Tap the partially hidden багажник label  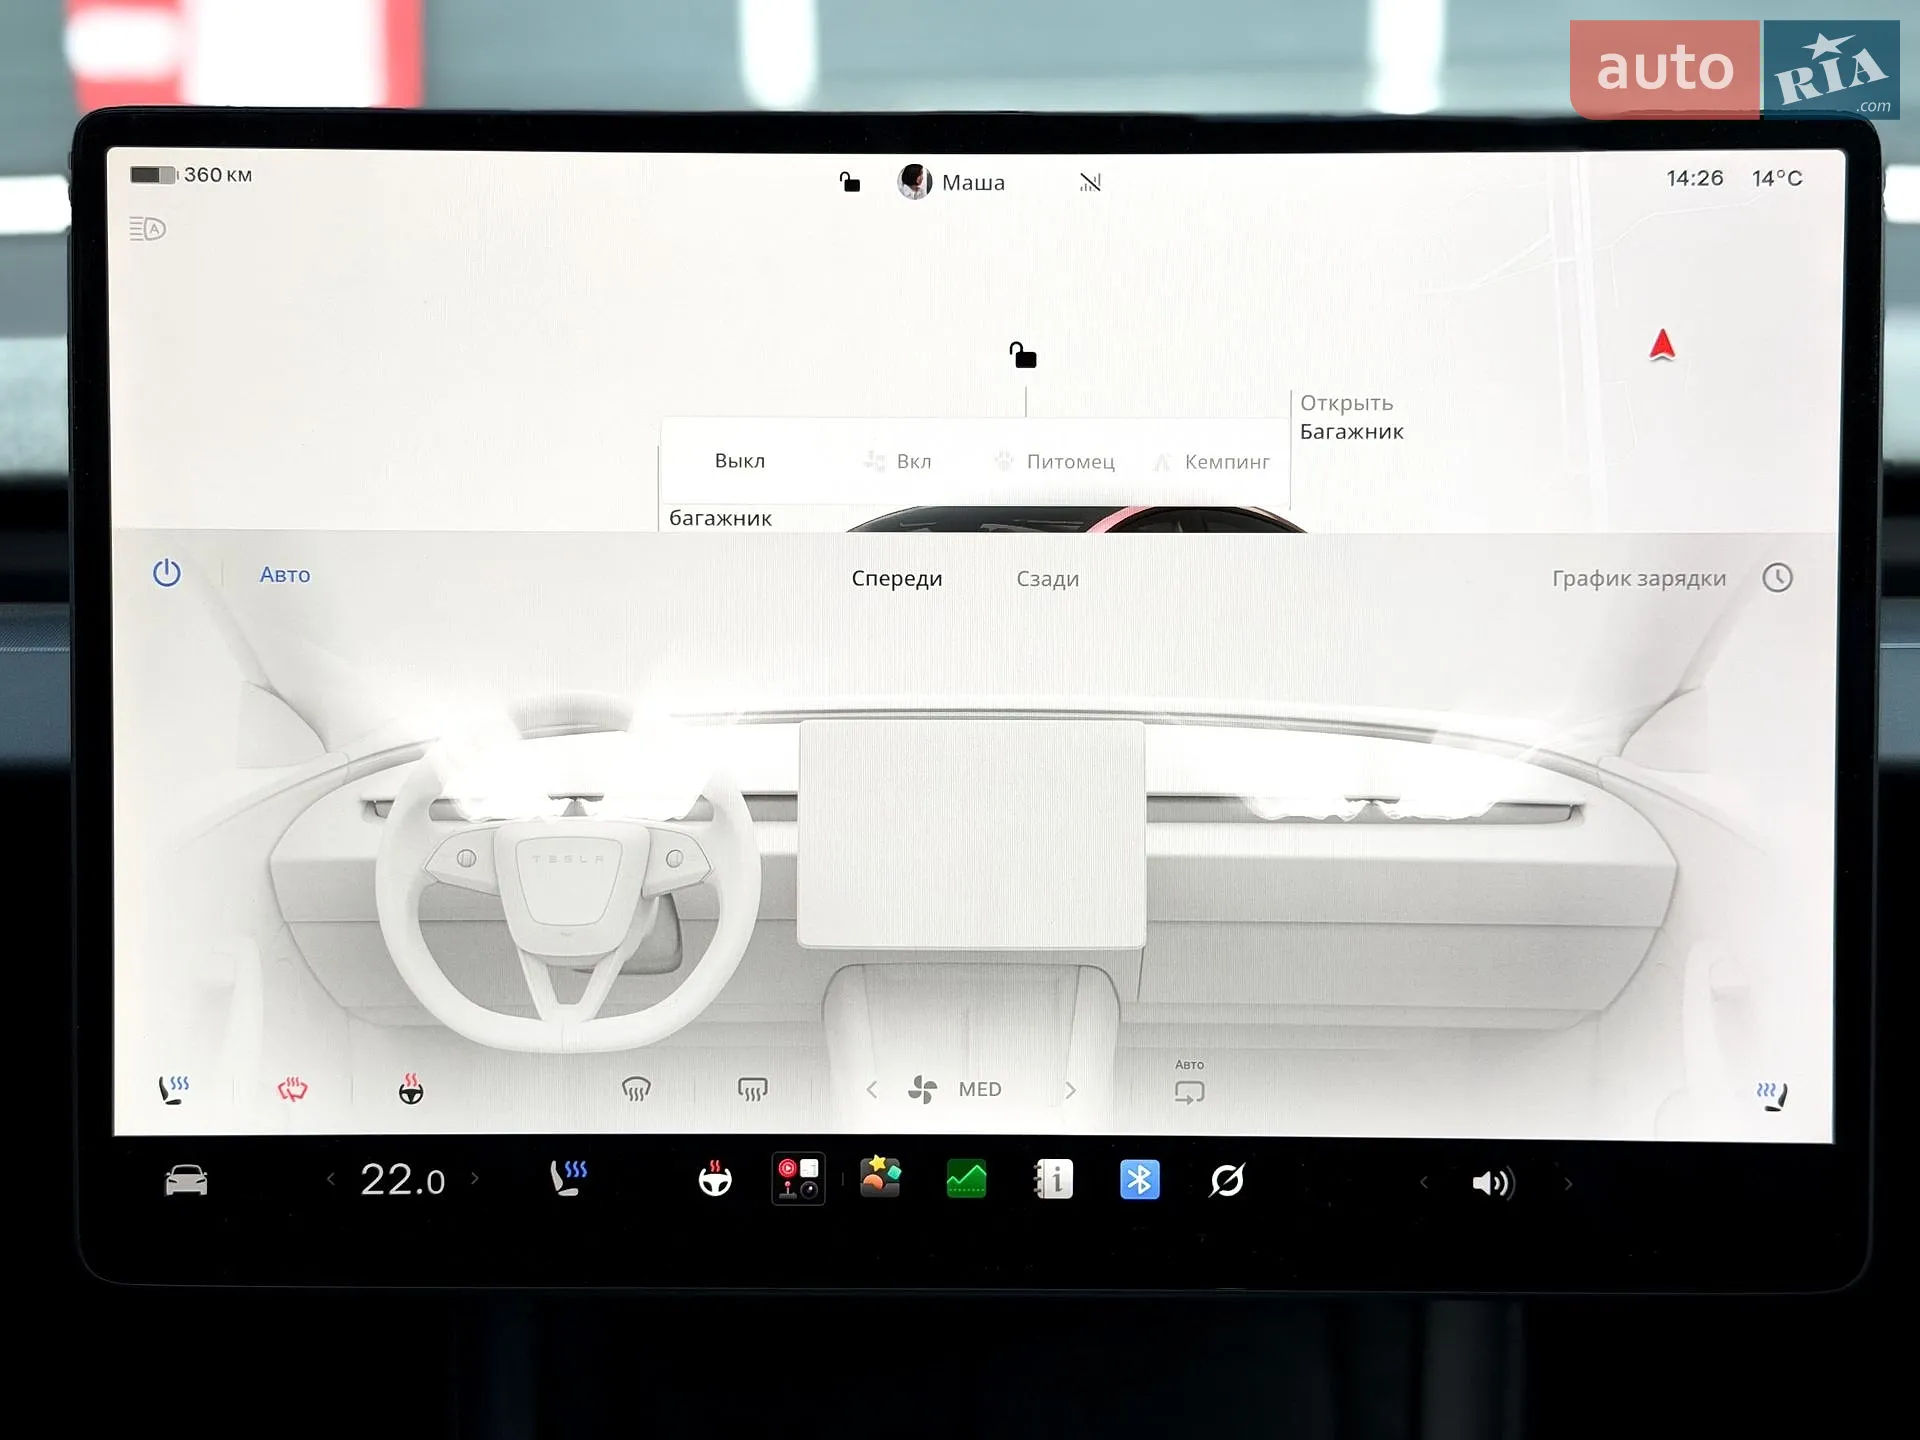coord(720,518)
